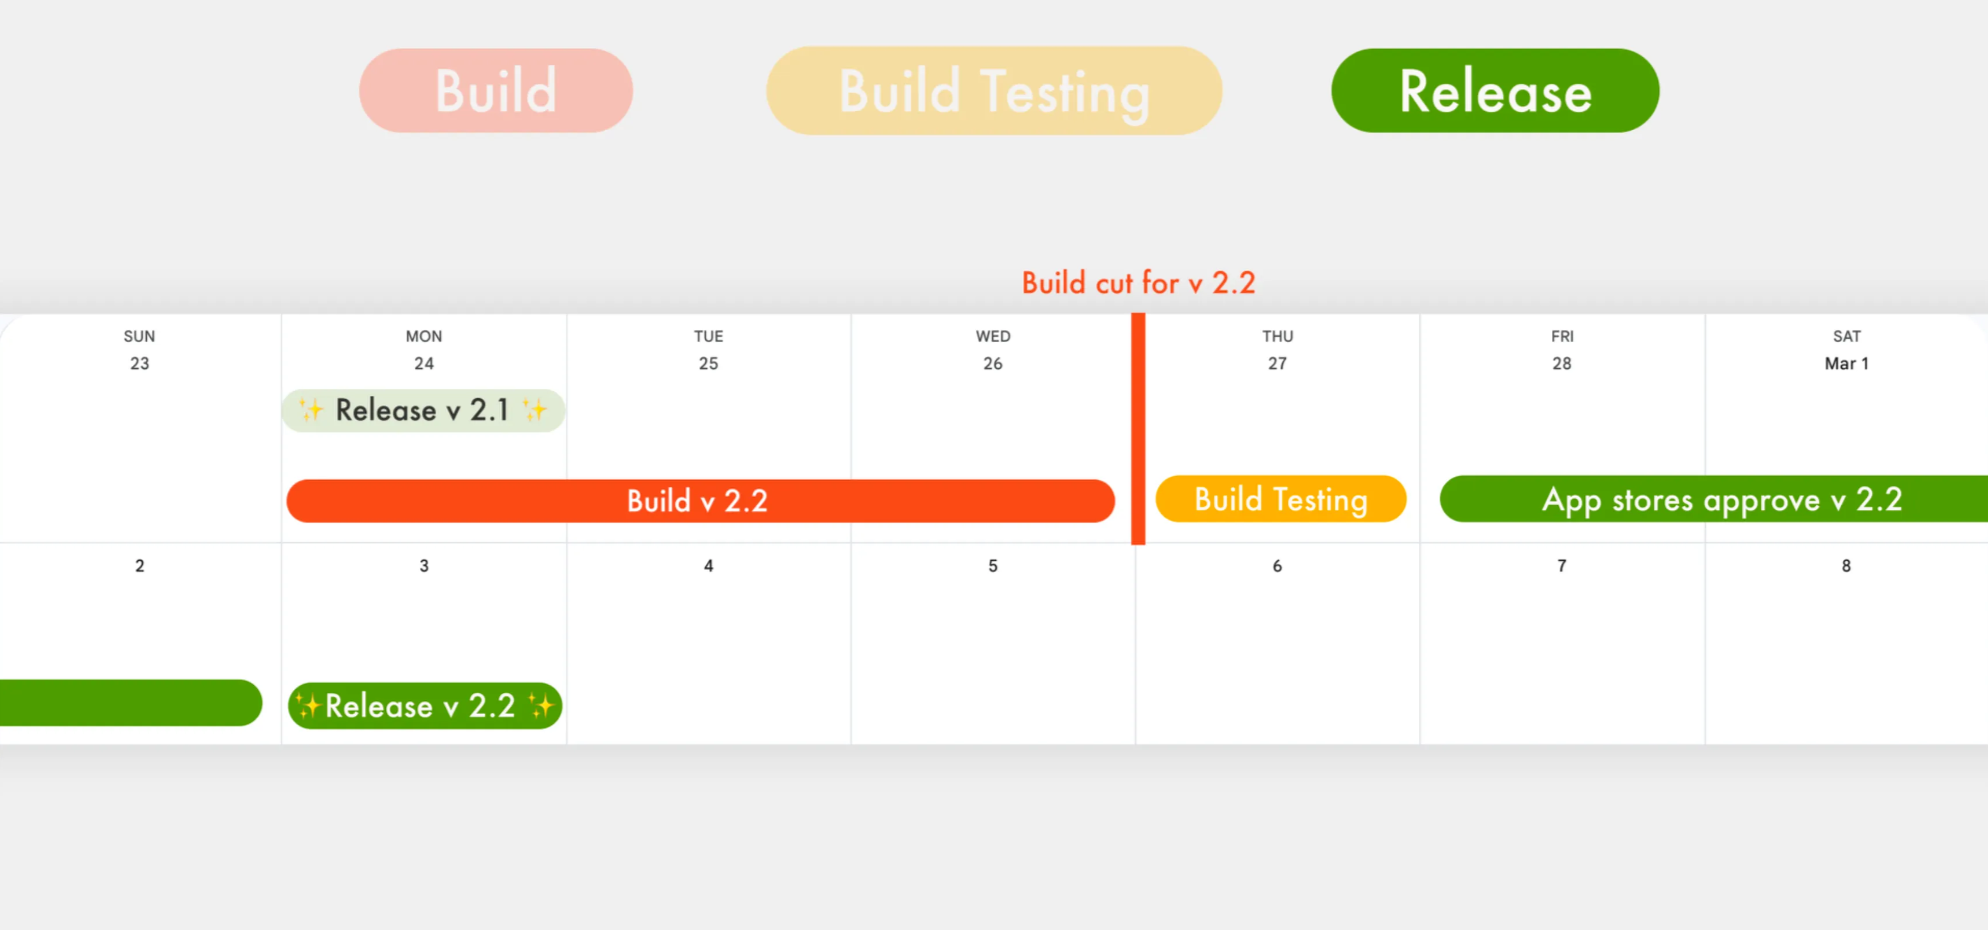The height and width of the screenshot is (930, 1988).
Task: Select Thursday 27 date header
Action: [1277, 350]
